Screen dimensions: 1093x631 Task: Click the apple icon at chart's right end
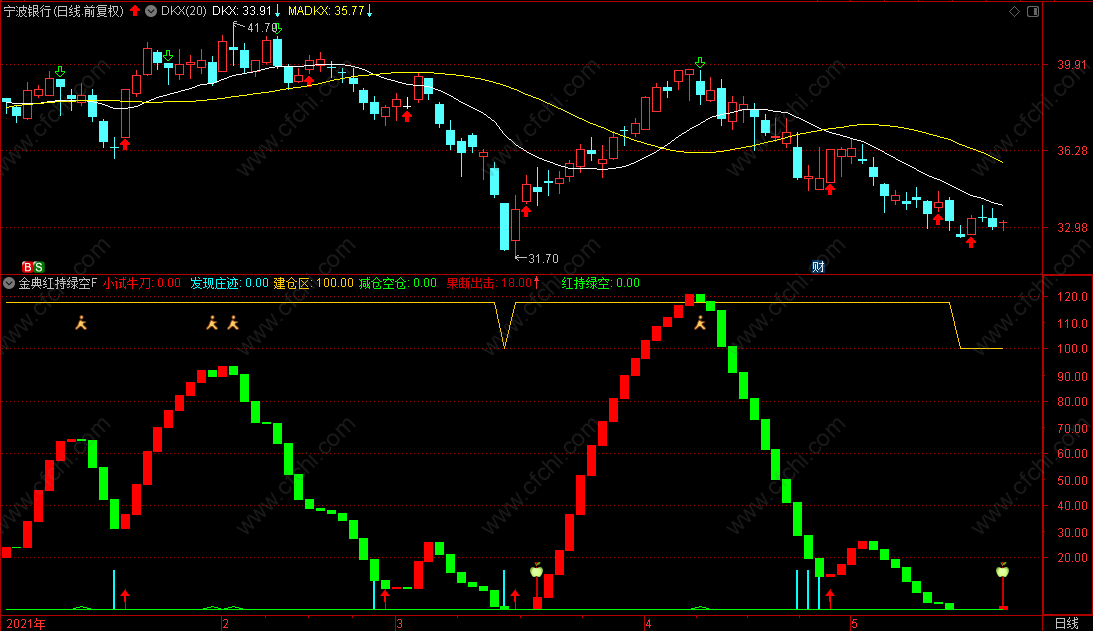[1002, 570]
